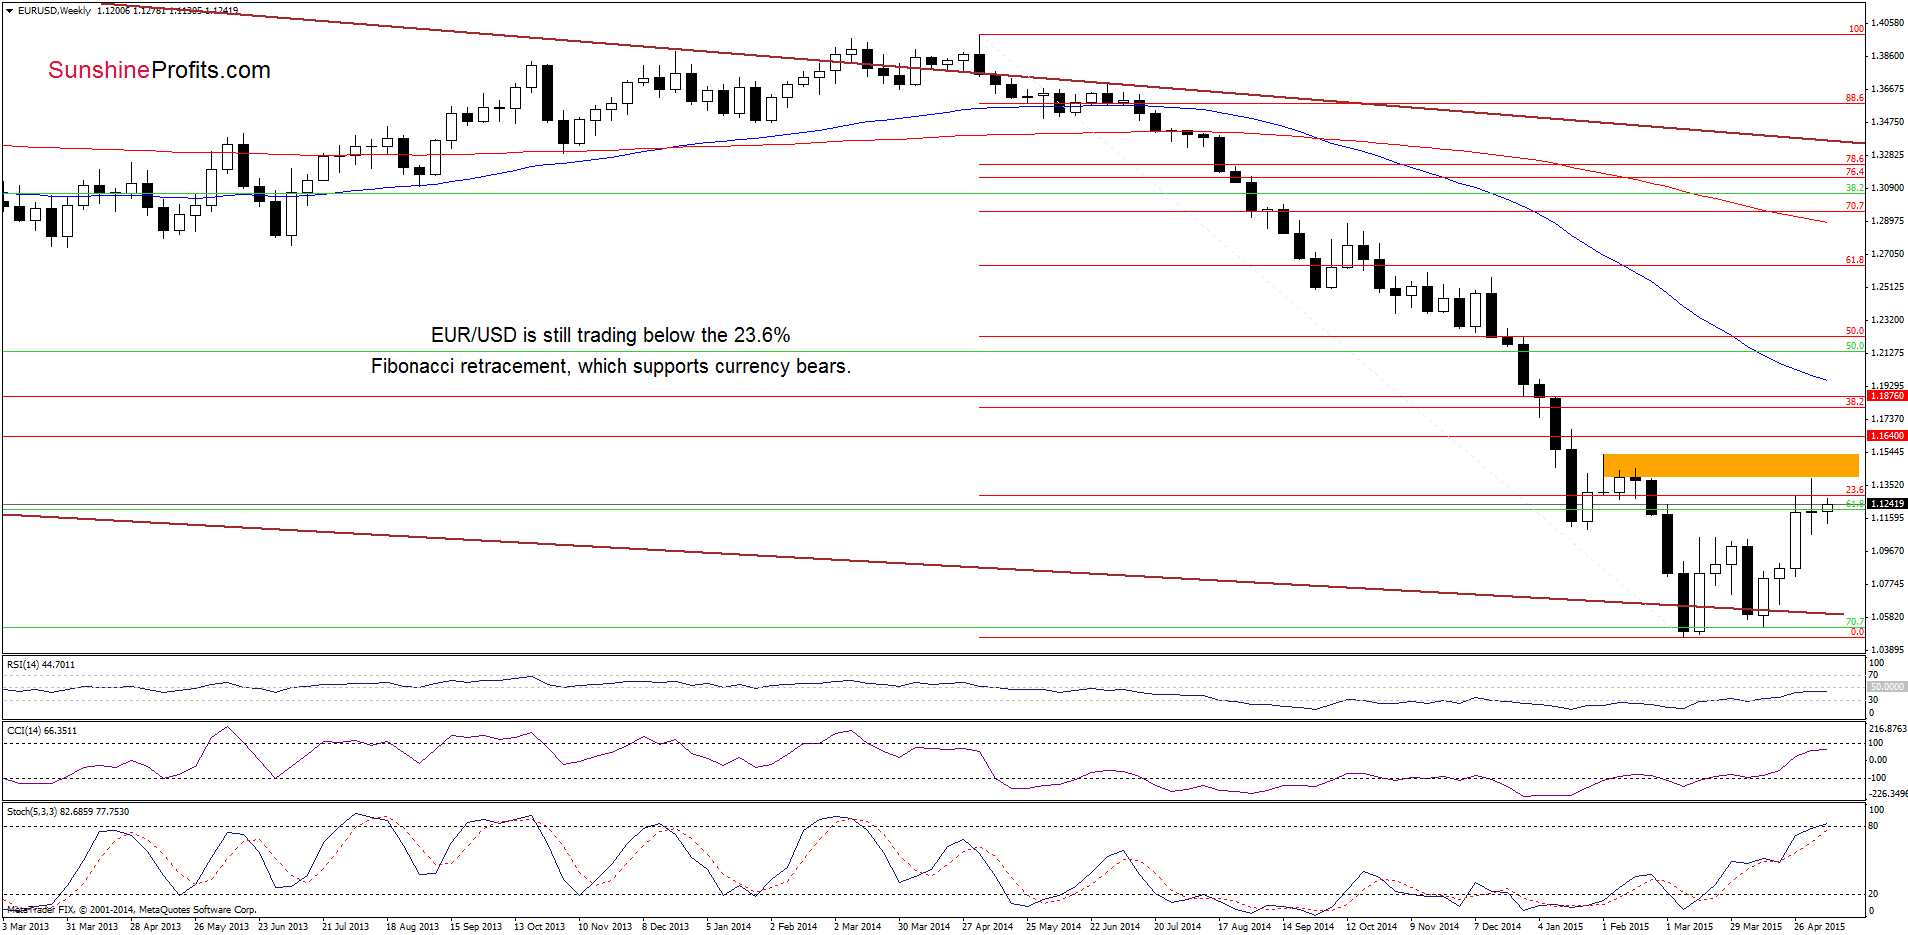Click the 1.23200 price axis value
The width and height of the screenshot is (1908, 935).
click(x=1887, y=320)
